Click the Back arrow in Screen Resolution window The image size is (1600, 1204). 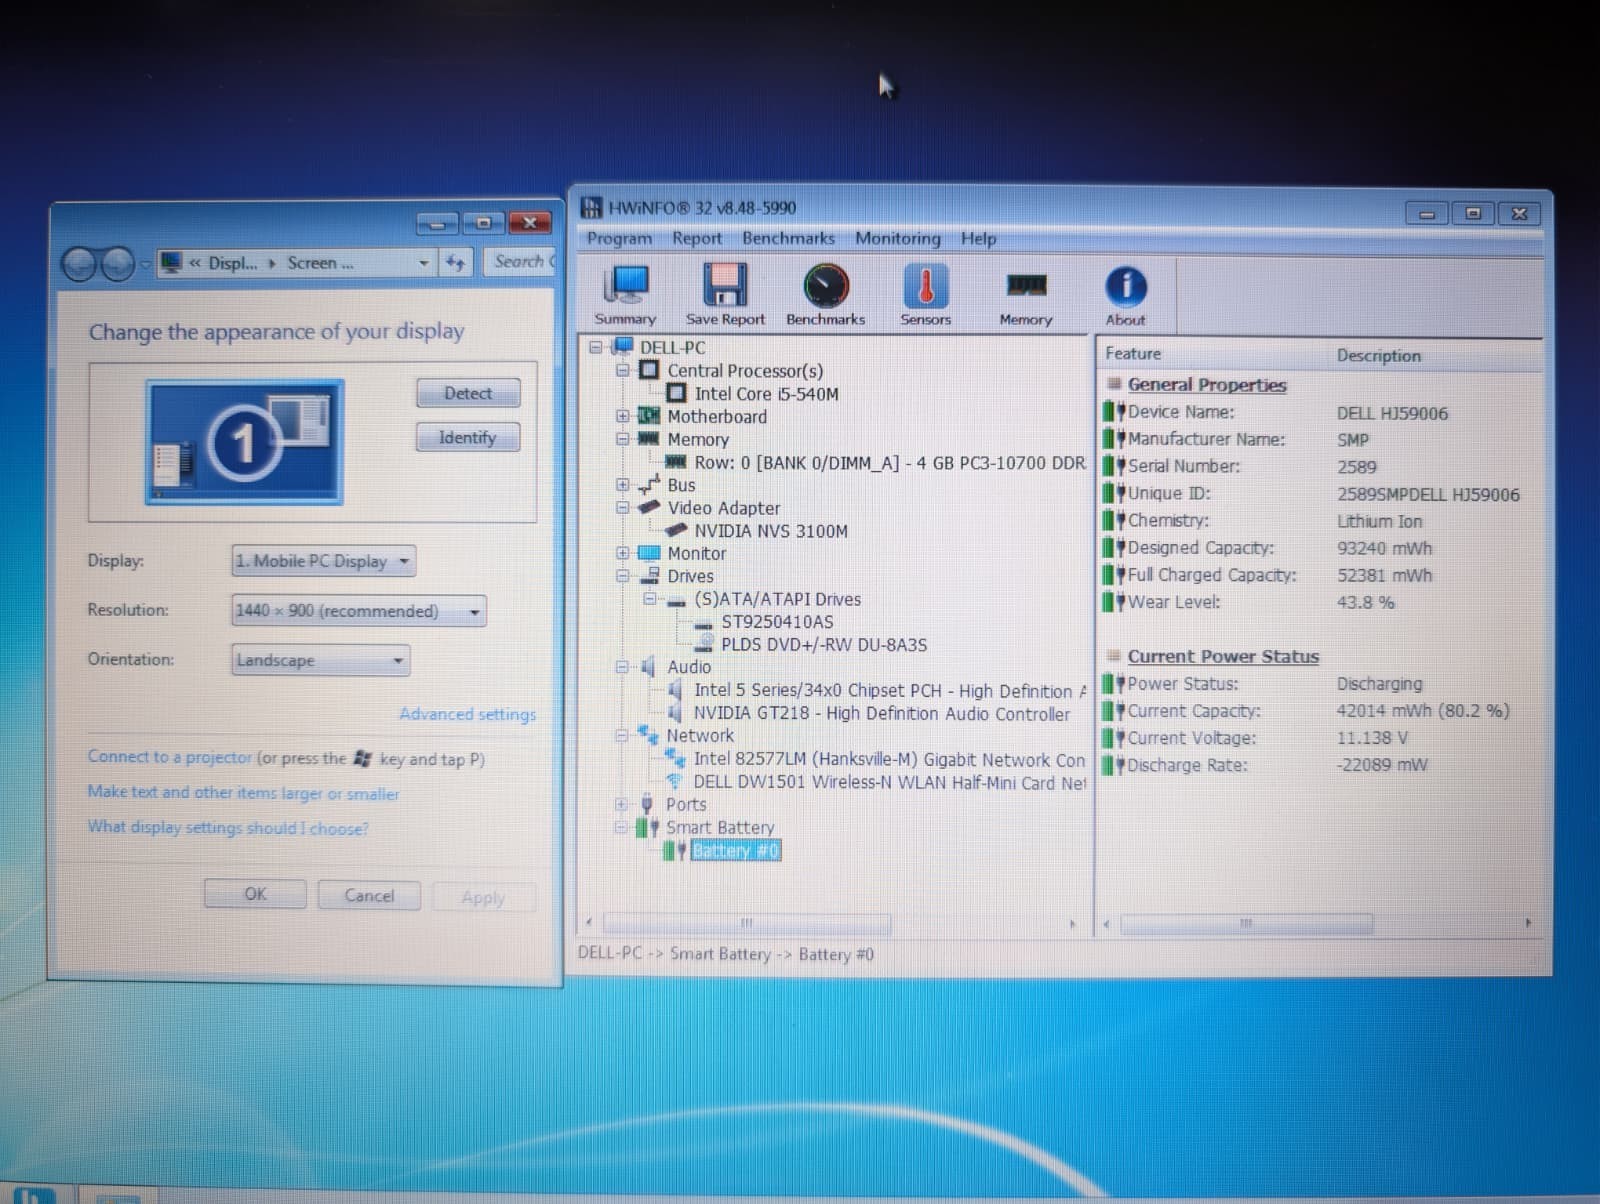coord(81,264)
